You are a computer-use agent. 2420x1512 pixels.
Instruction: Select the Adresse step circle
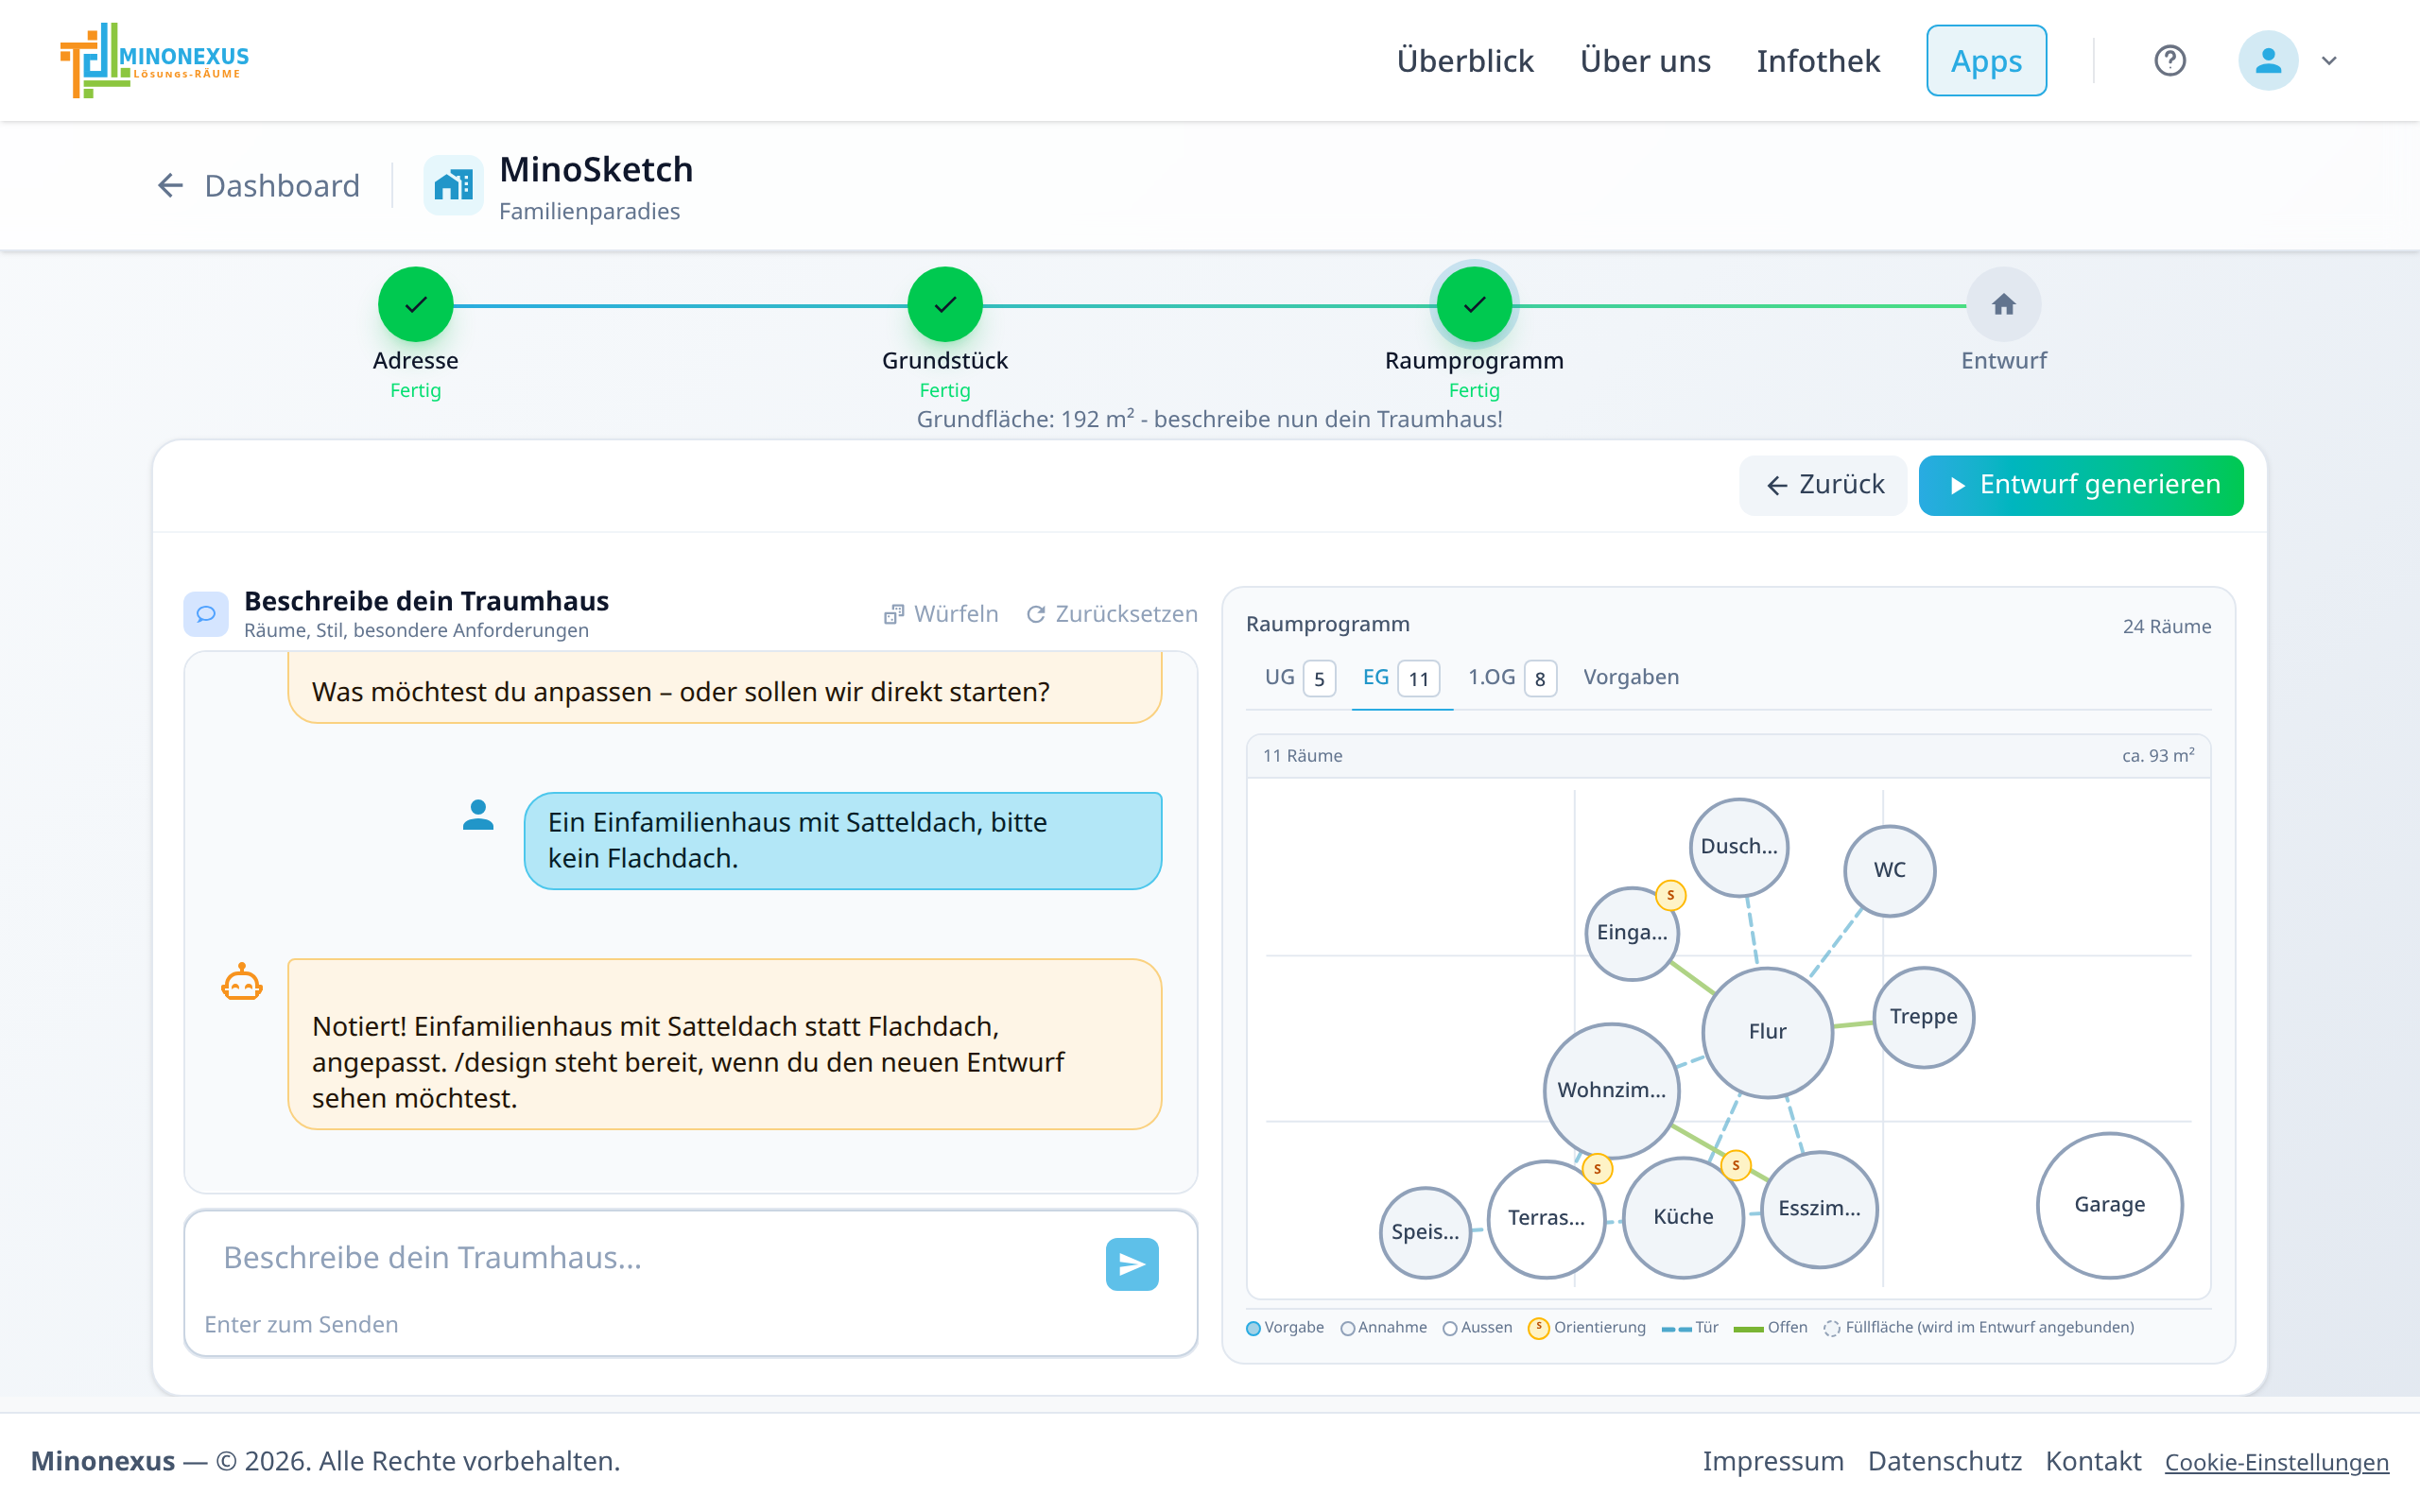click(x=415, y=304)
